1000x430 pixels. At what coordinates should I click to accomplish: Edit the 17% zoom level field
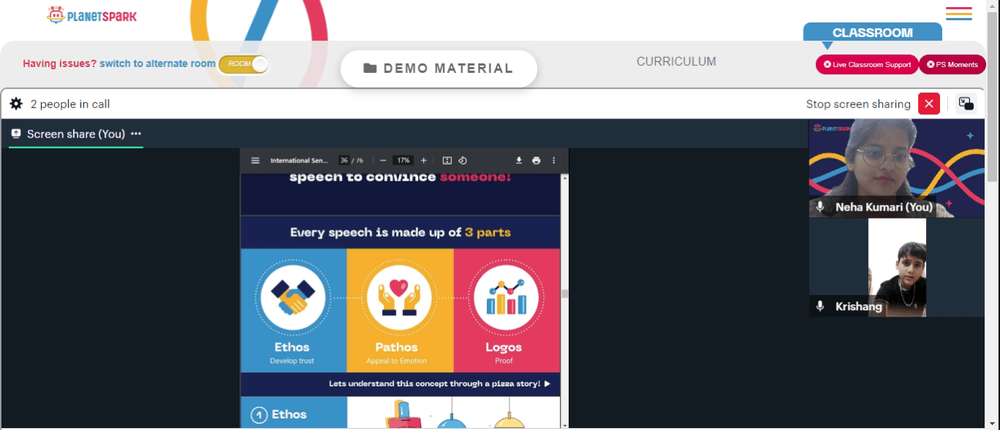pyautogui.click(x=403, y=161)
